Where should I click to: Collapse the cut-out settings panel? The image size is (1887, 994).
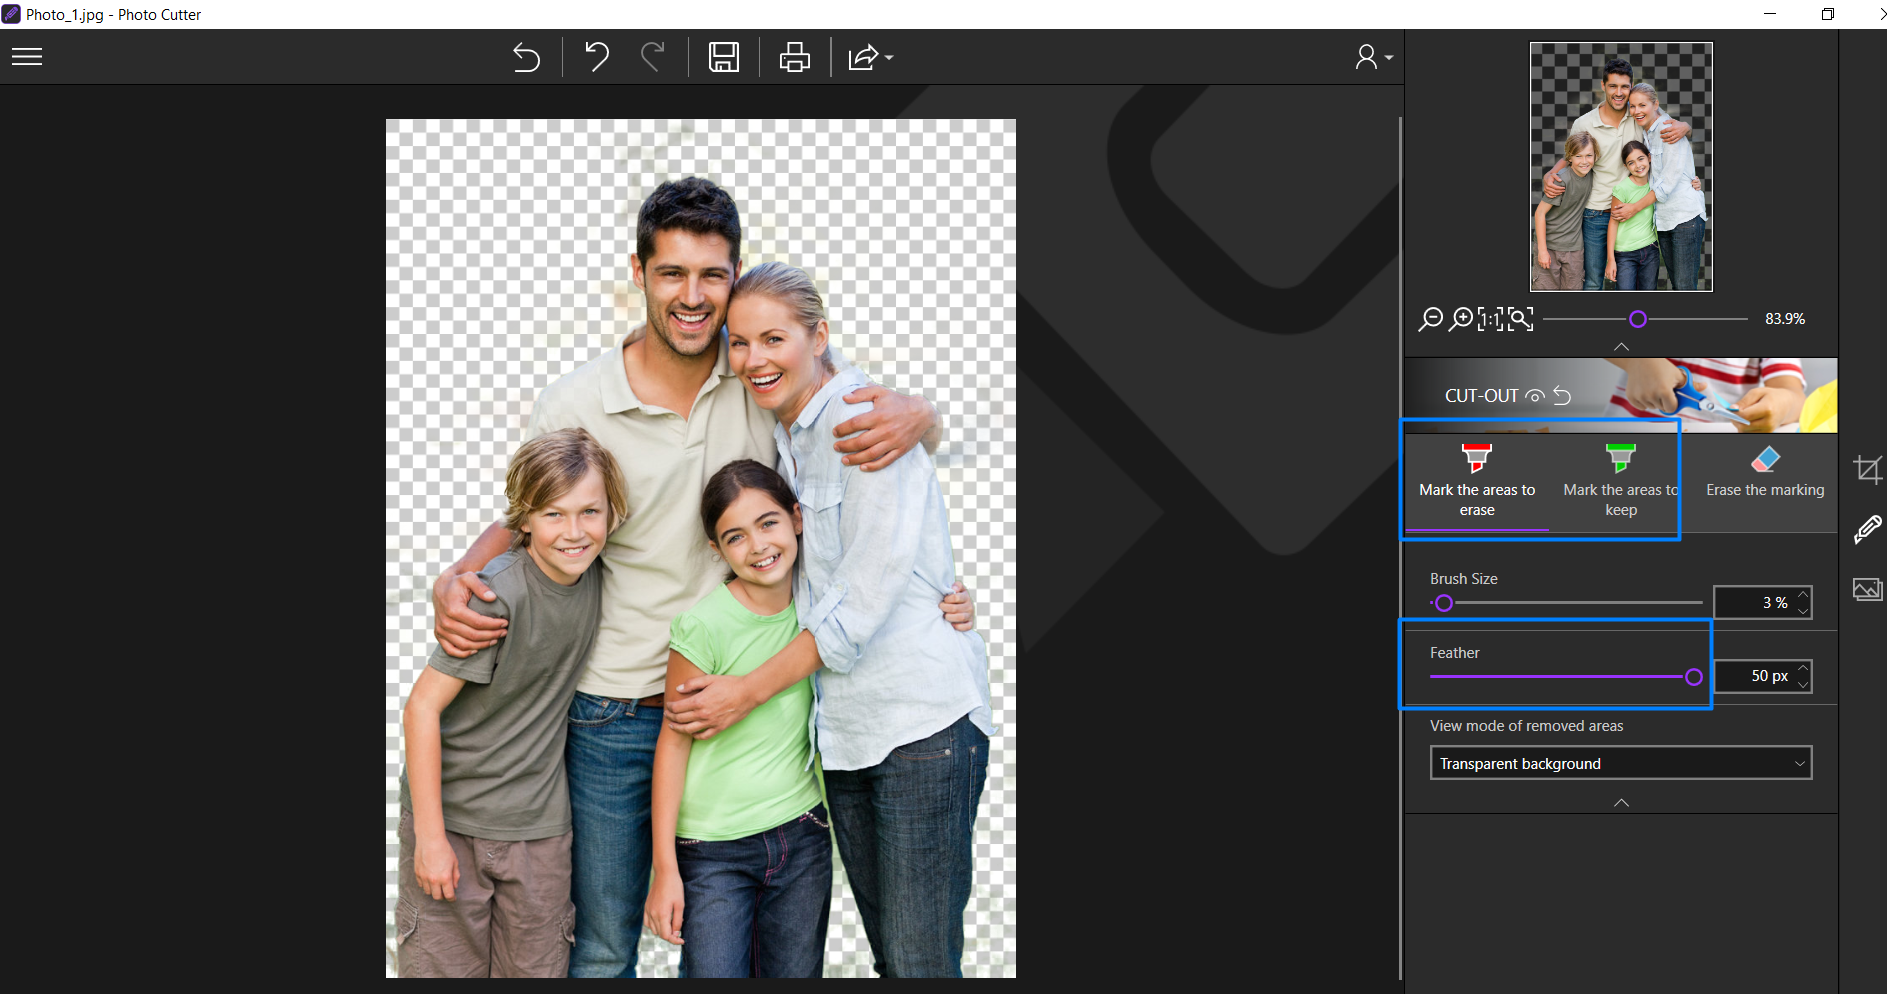point(1622,803)
